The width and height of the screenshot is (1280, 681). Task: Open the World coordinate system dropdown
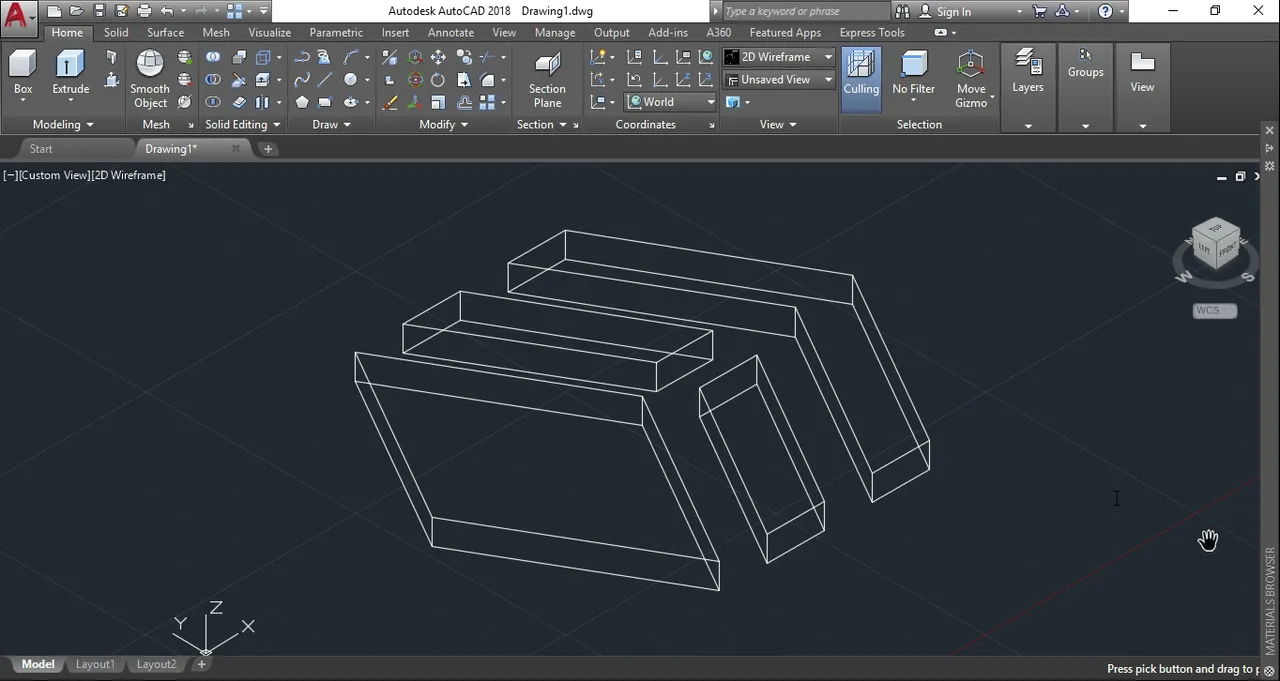click(671, 102)
